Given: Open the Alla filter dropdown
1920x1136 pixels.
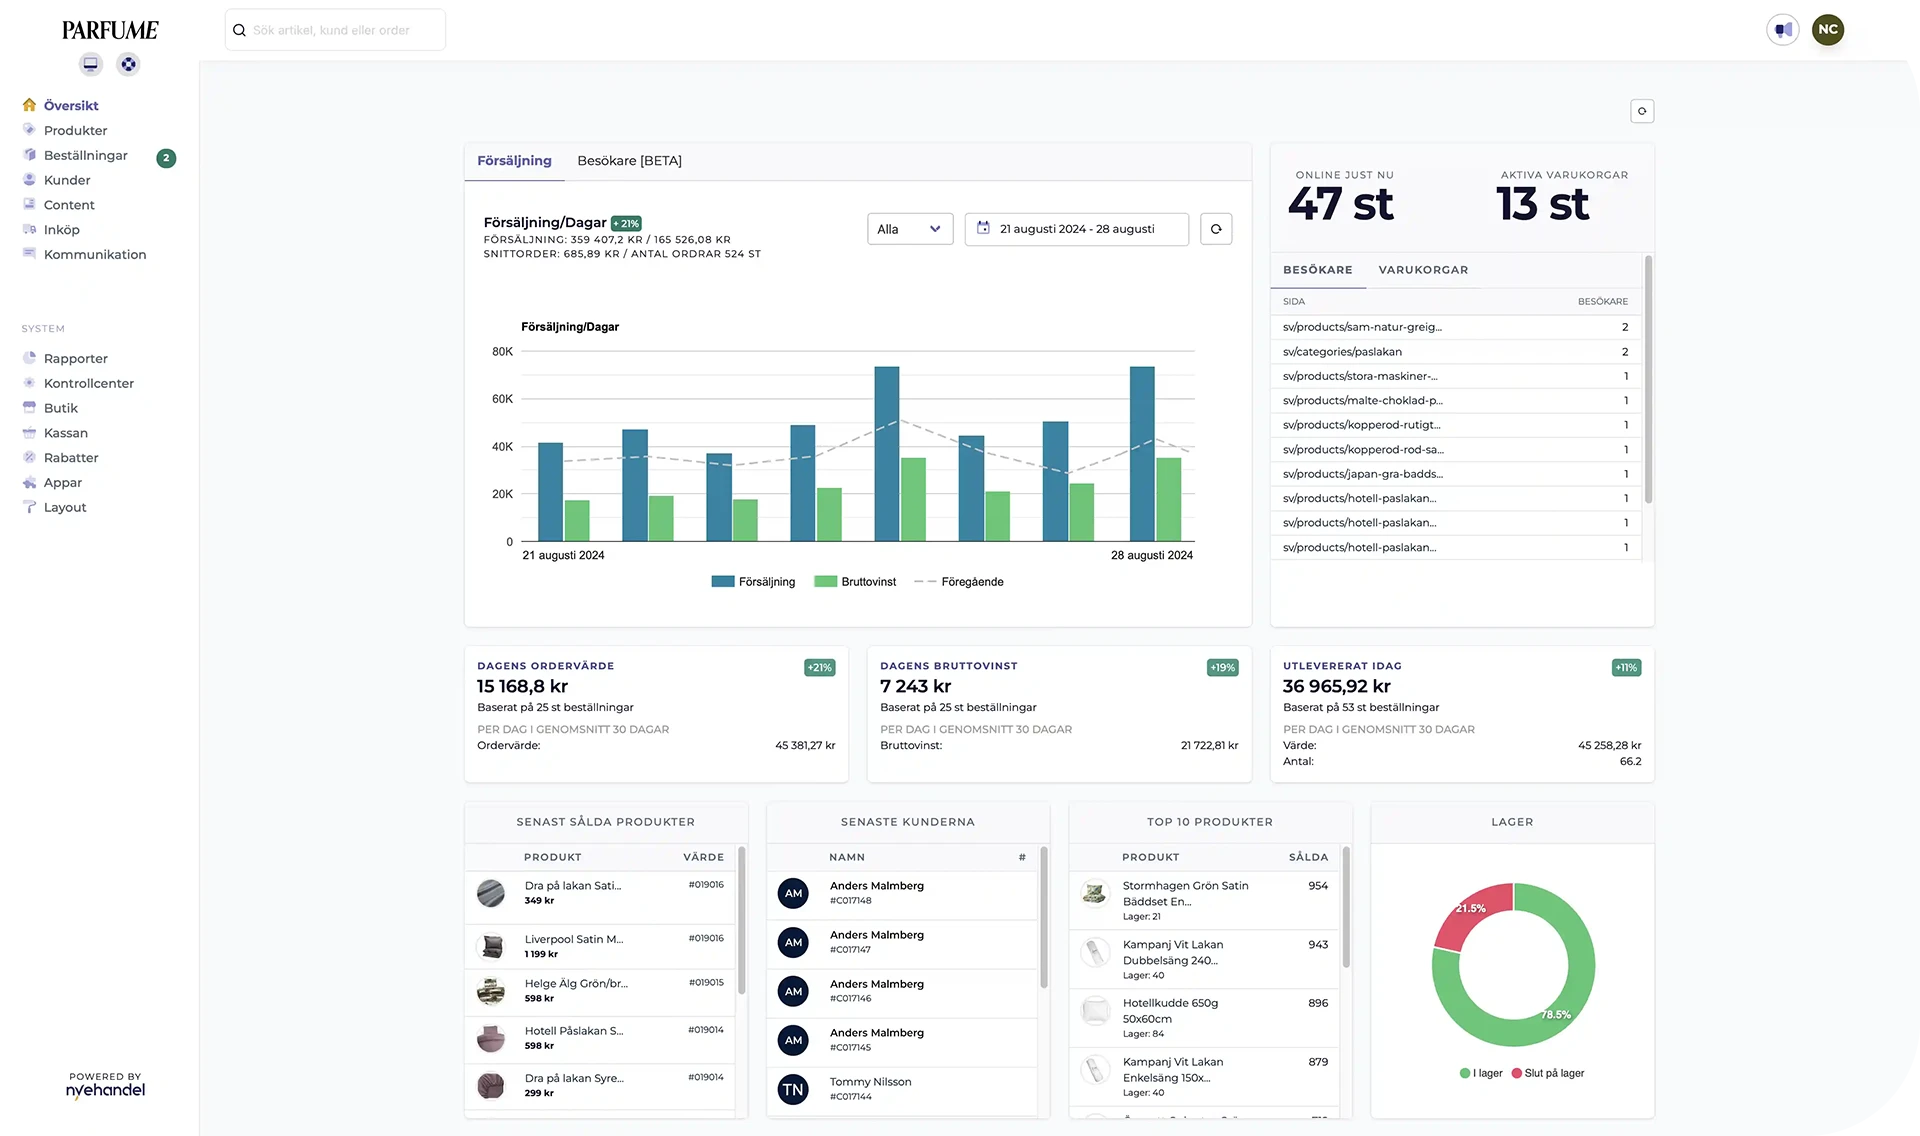Looking at the screenshot, I should (909, 229).
